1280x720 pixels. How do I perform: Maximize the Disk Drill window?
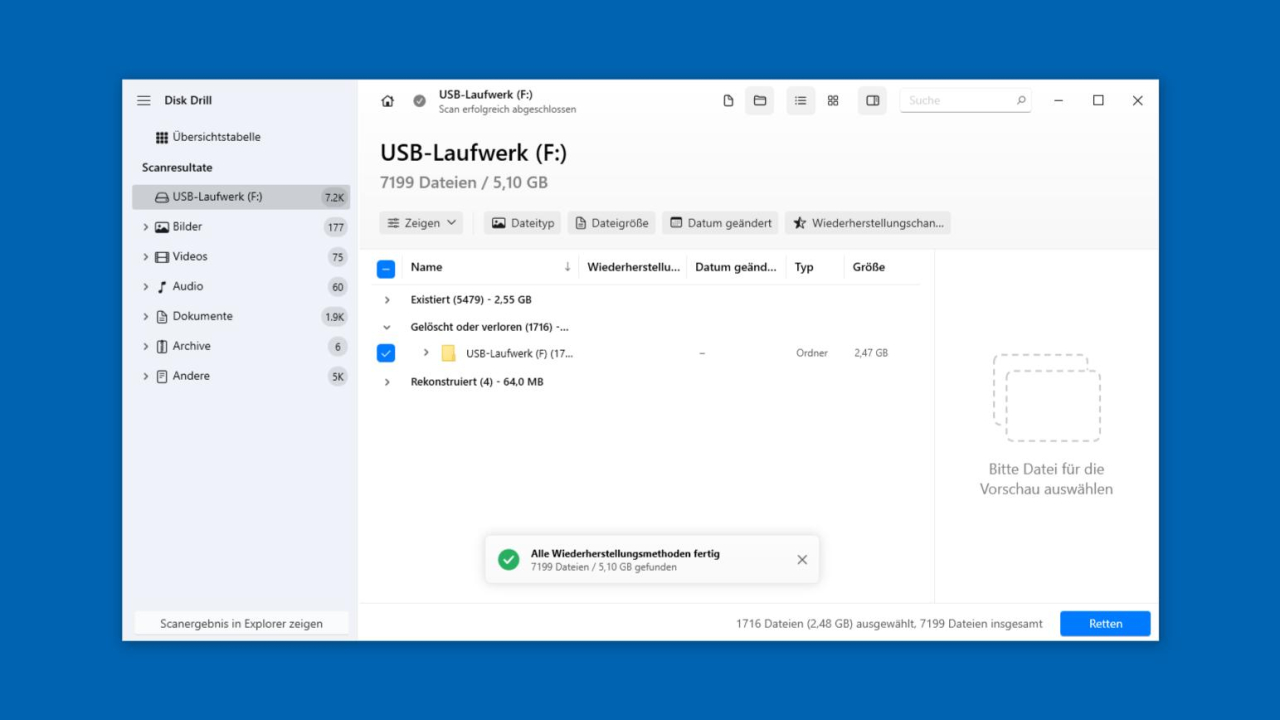pos(1098,101)
